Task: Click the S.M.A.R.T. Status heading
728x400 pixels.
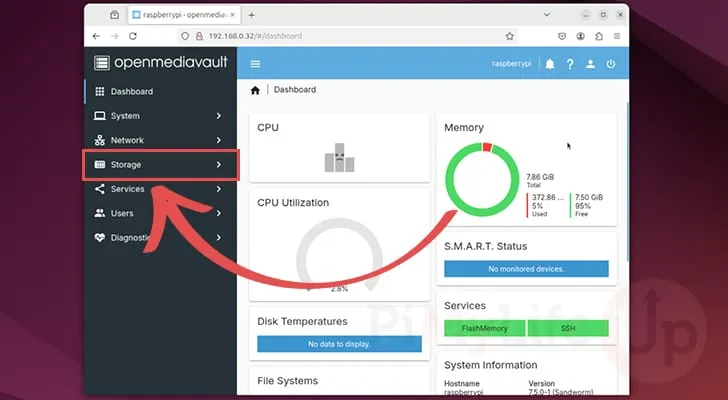Action: (486, 246)
